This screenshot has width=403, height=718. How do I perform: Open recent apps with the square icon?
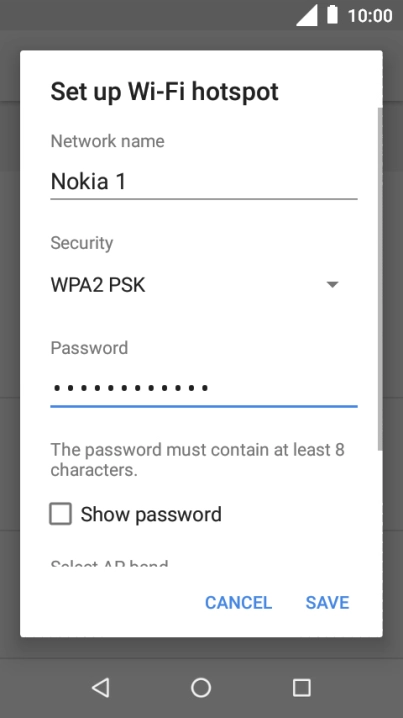pyautogui.click(x=301, y=687)
